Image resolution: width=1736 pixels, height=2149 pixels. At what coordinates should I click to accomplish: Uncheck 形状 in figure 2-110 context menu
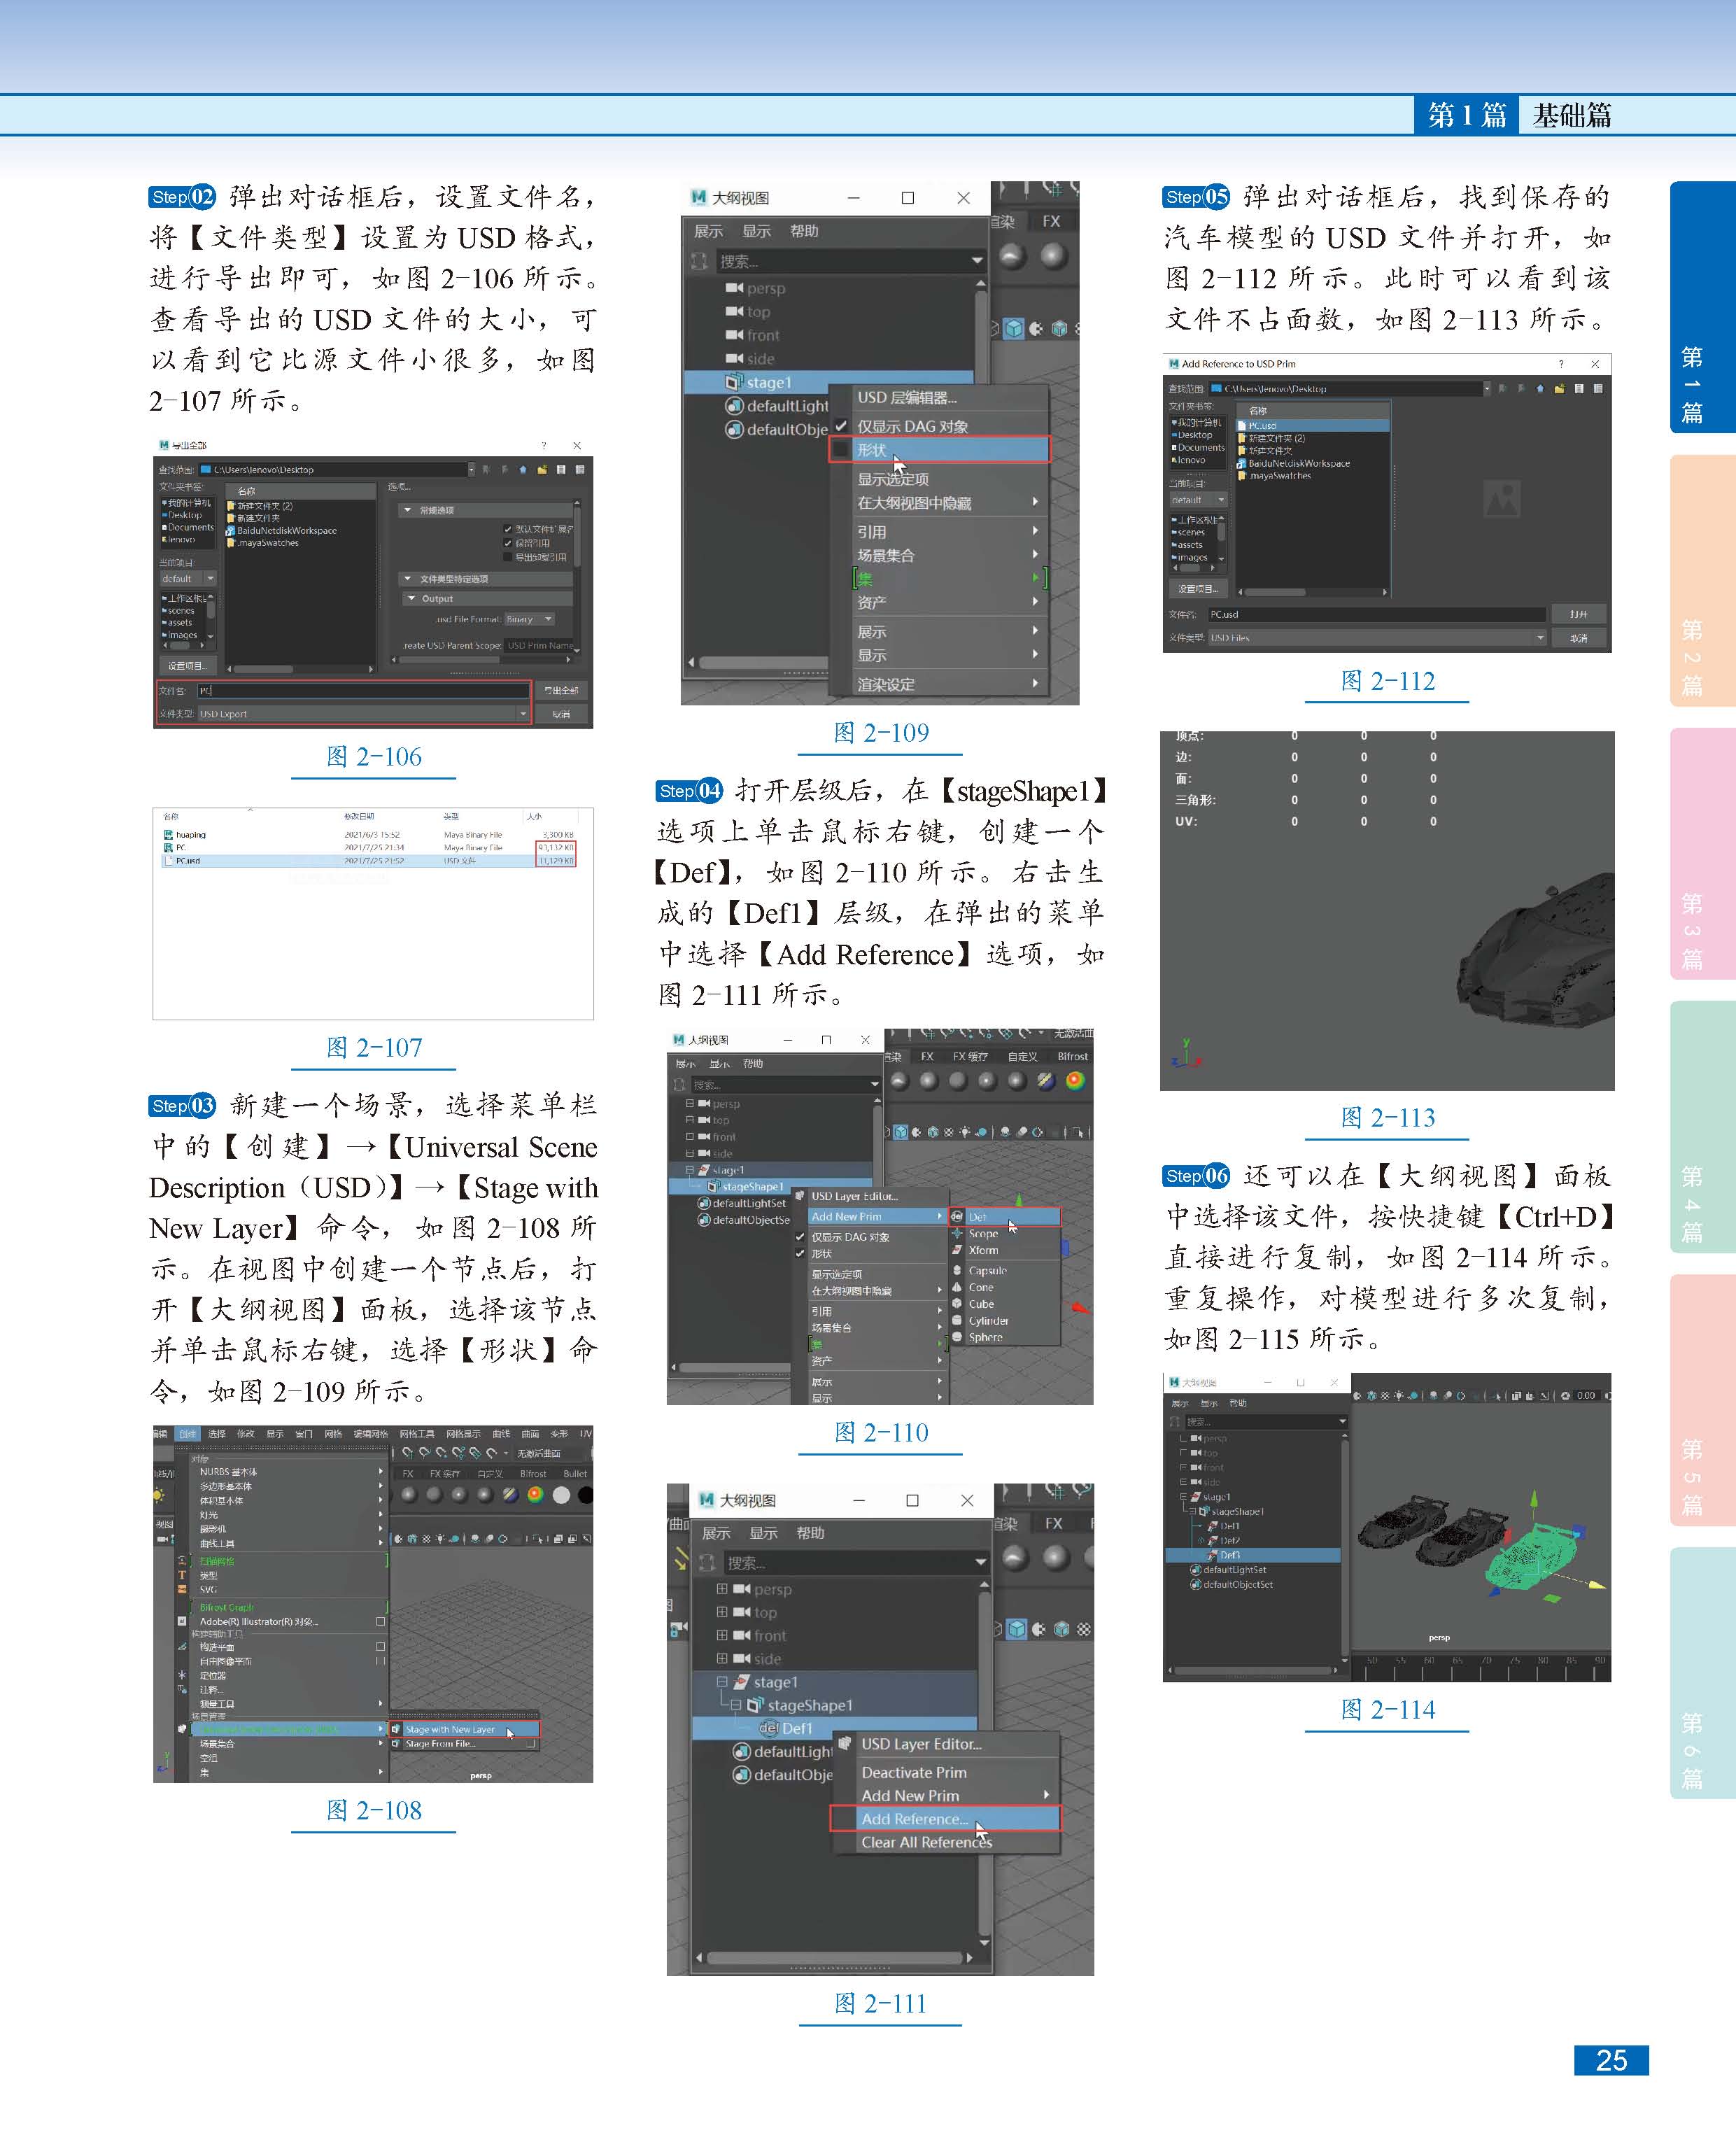click(800, 1254)
